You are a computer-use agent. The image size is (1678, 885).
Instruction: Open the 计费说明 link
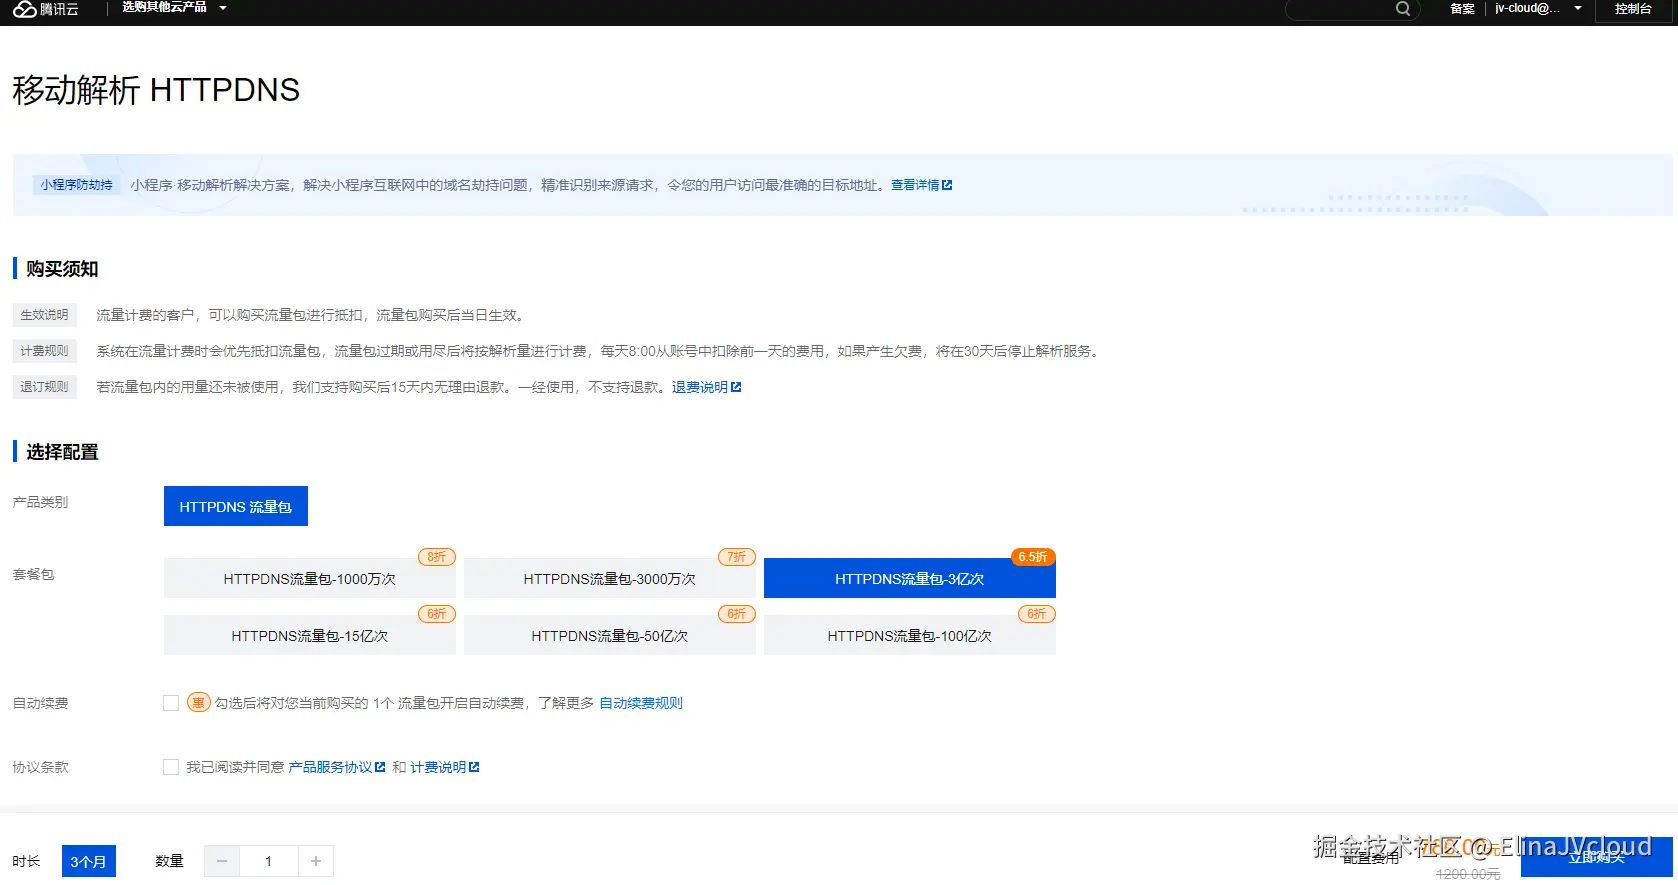(445, 767)
